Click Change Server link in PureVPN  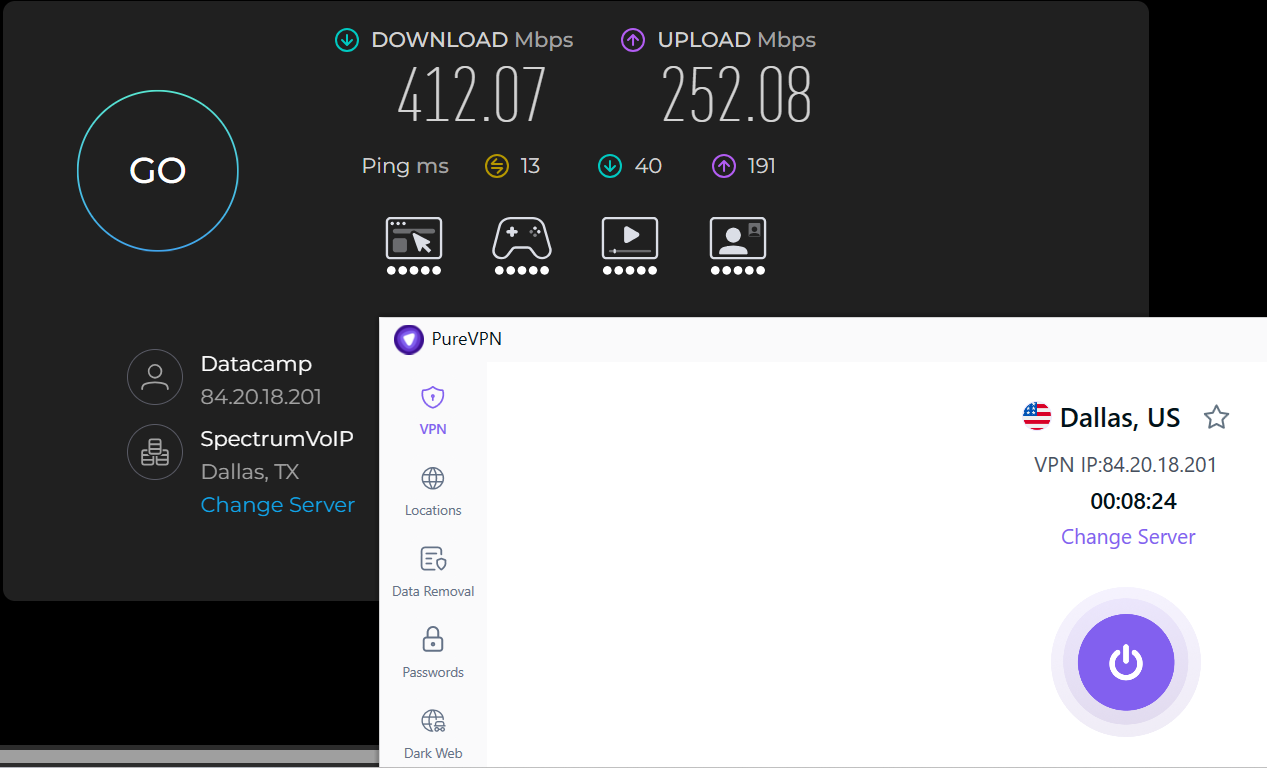tap(1128, 537)
